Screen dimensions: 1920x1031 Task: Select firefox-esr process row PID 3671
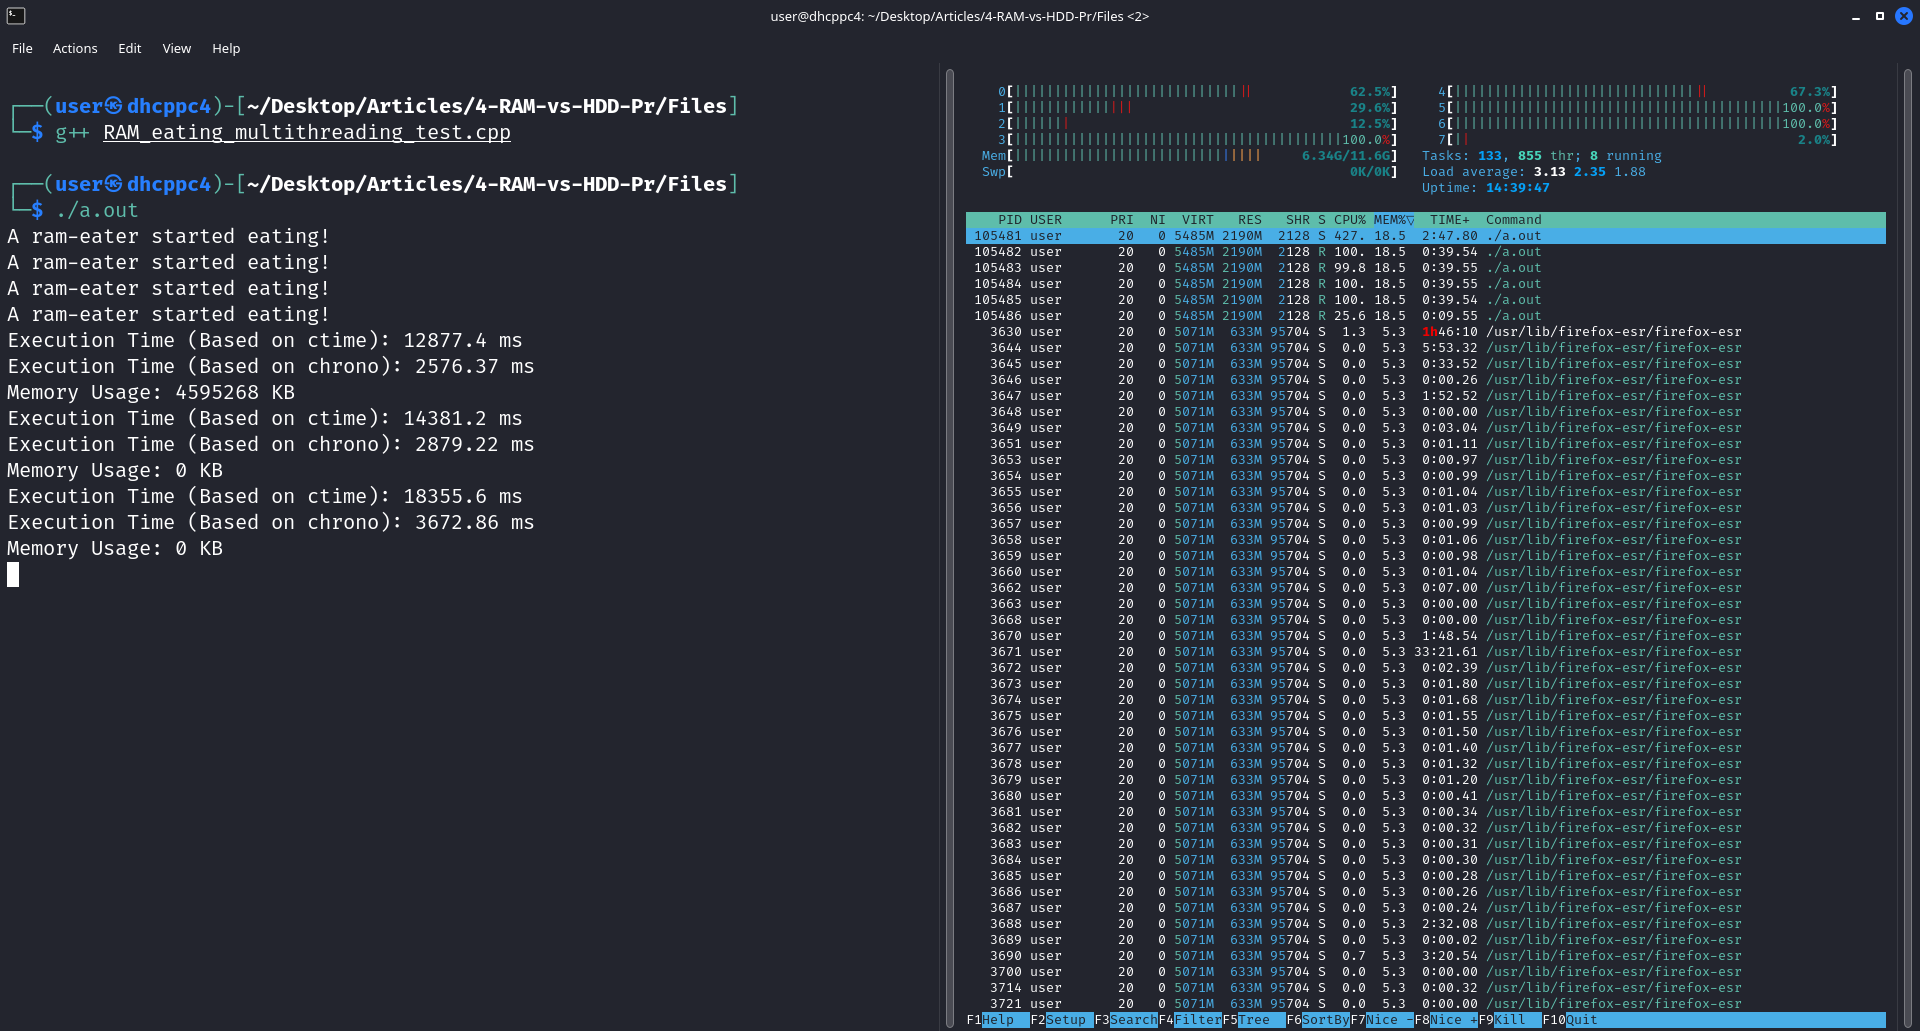(x=1426, y=652)
